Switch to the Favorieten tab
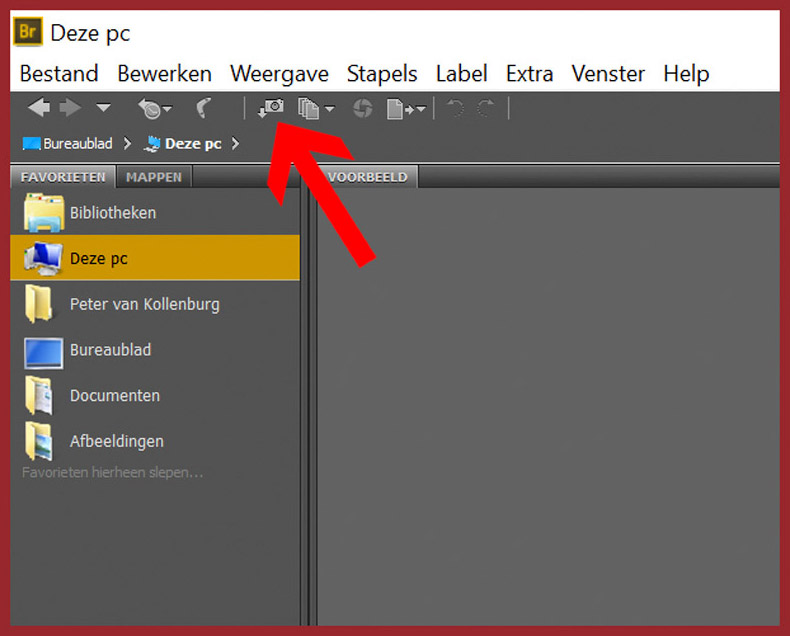790x636 pixels. [63, 177]
